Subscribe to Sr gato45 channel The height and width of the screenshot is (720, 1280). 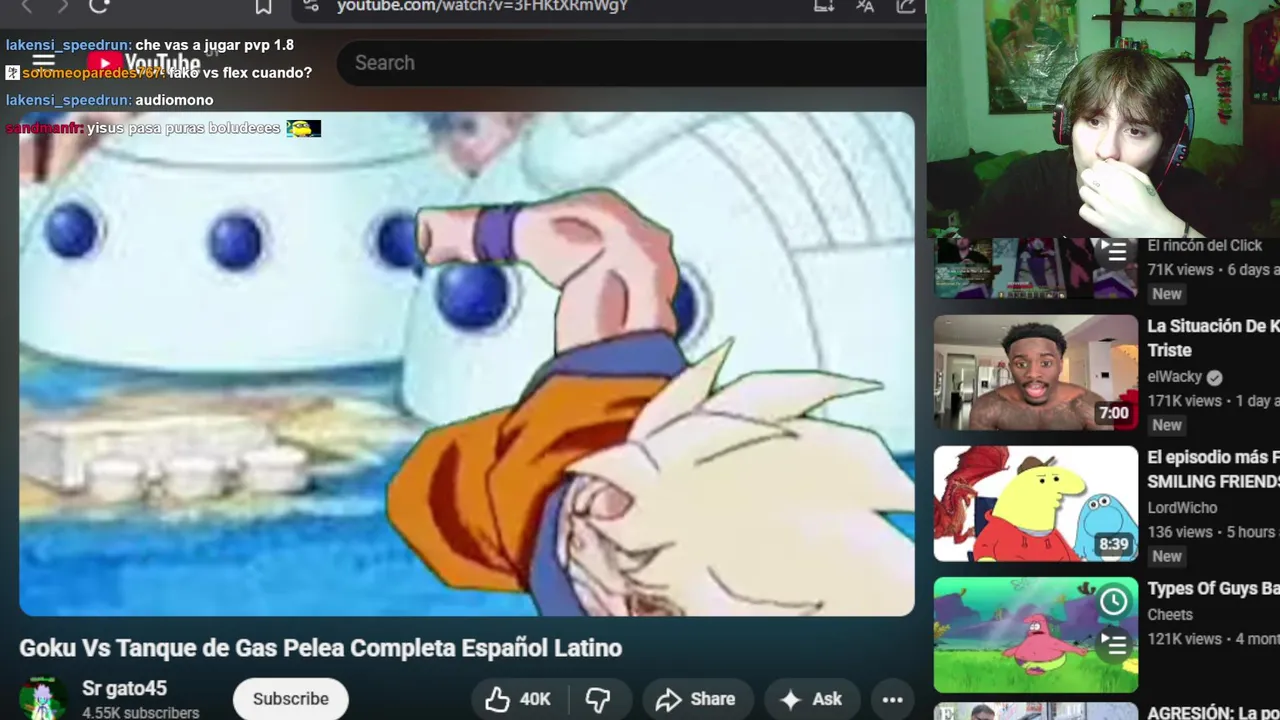(290, 699)
